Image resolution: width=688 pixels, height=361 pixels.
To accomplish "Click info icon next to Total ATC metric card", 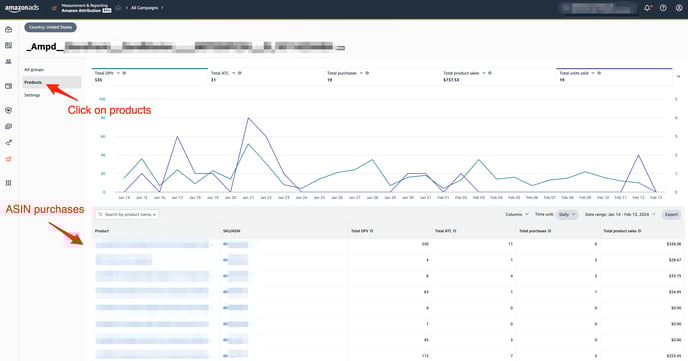I will pos(240,73).
